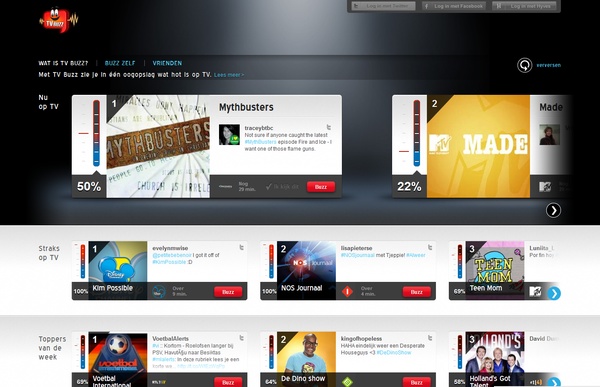The image size is (600, 387).
Task: Click the Twitter bird icon on Mythbusters tweet
Action: (x=329, y=127)
